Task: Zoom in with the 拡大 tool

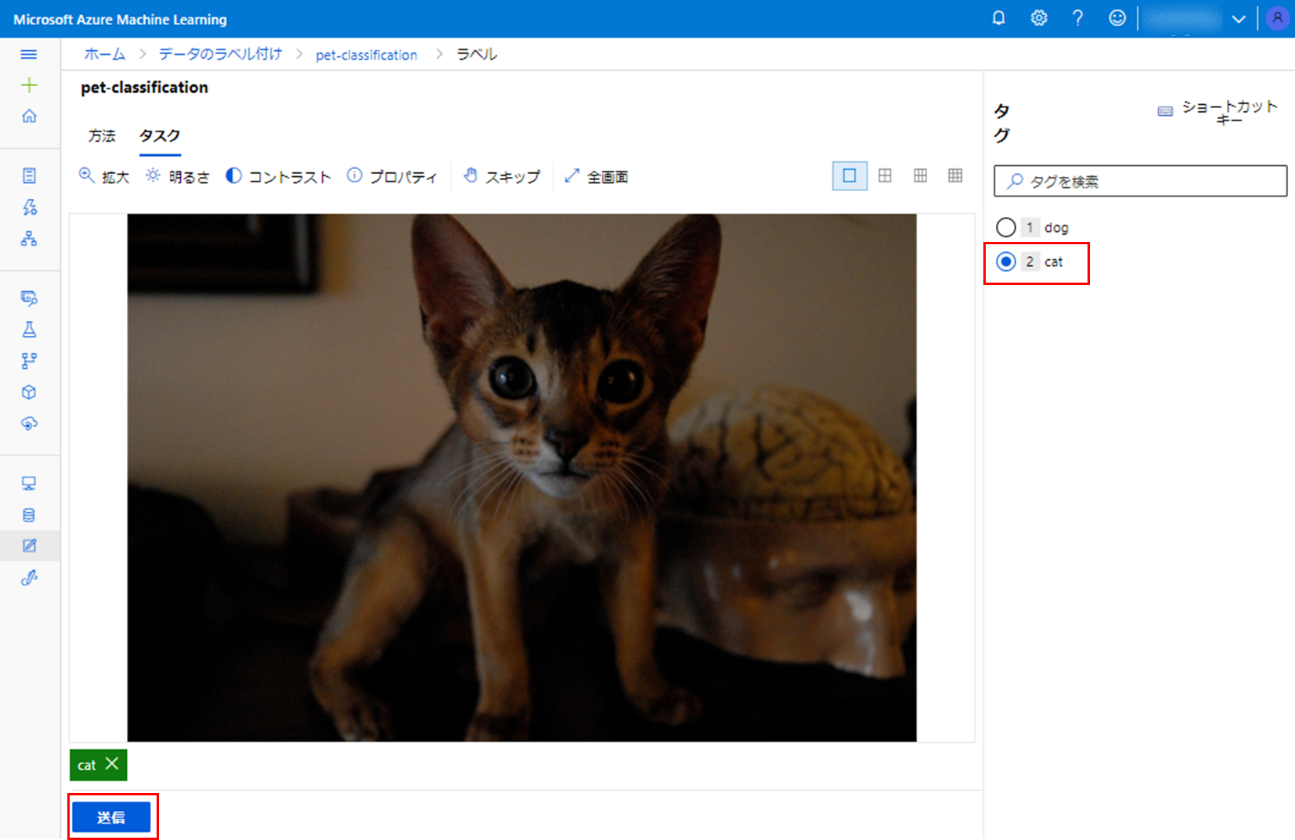Action: (104, 176)
